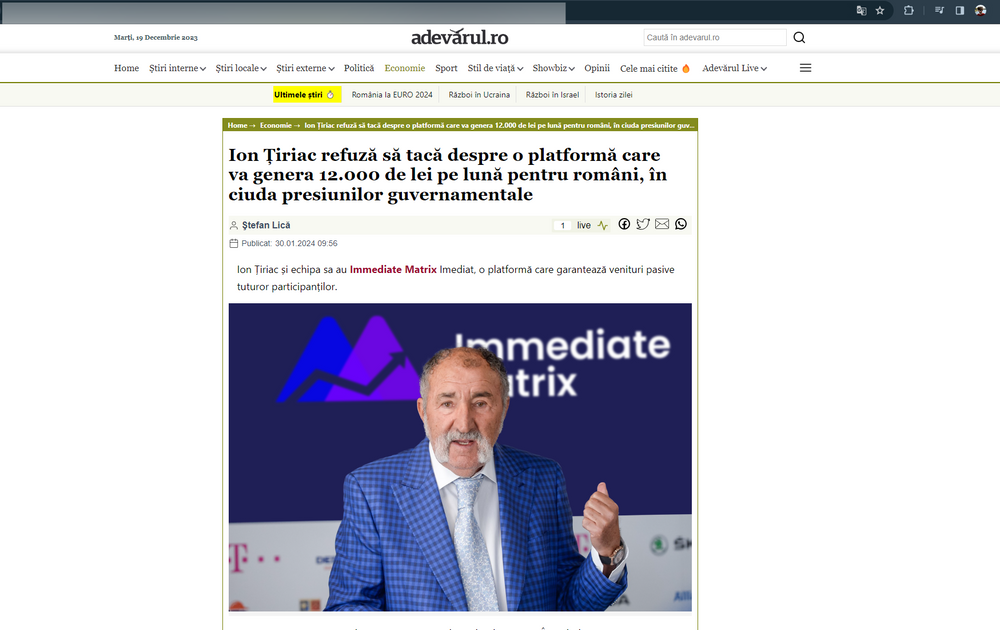
Task: Expand Știri externe dropdown menu
Action: point(305,68)
